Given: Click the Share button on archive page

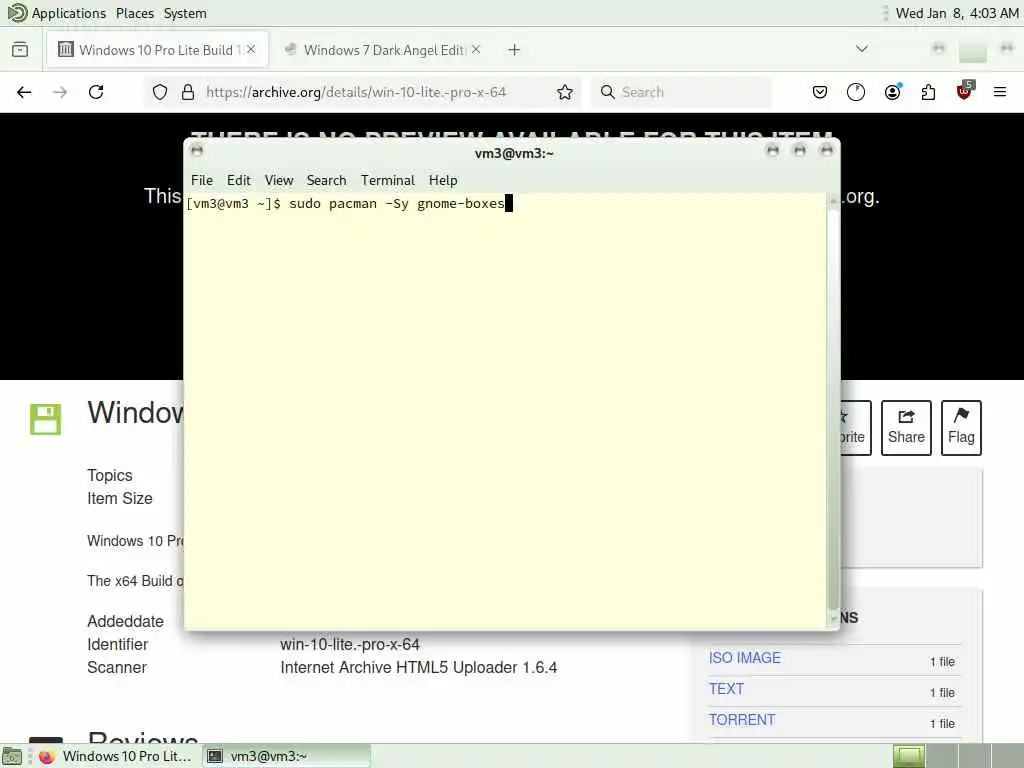Looking at the screenshot, I should [906, 428].
